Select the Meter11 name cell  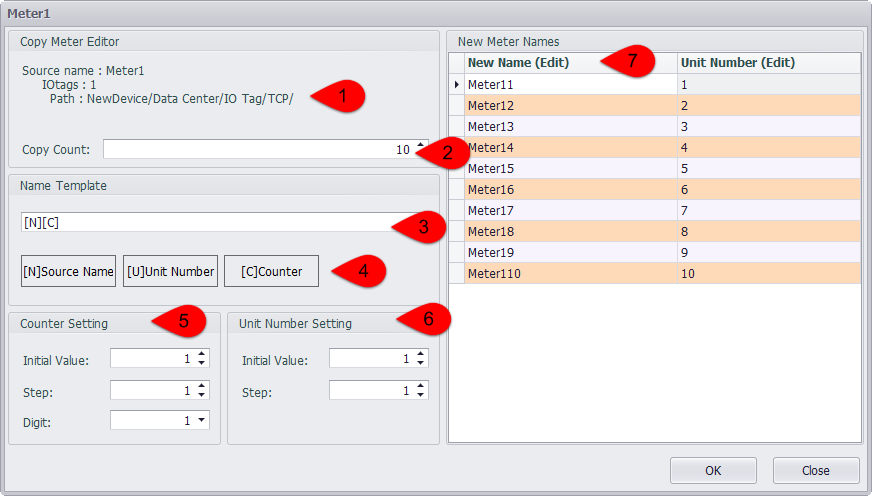[x=570, y=85]
